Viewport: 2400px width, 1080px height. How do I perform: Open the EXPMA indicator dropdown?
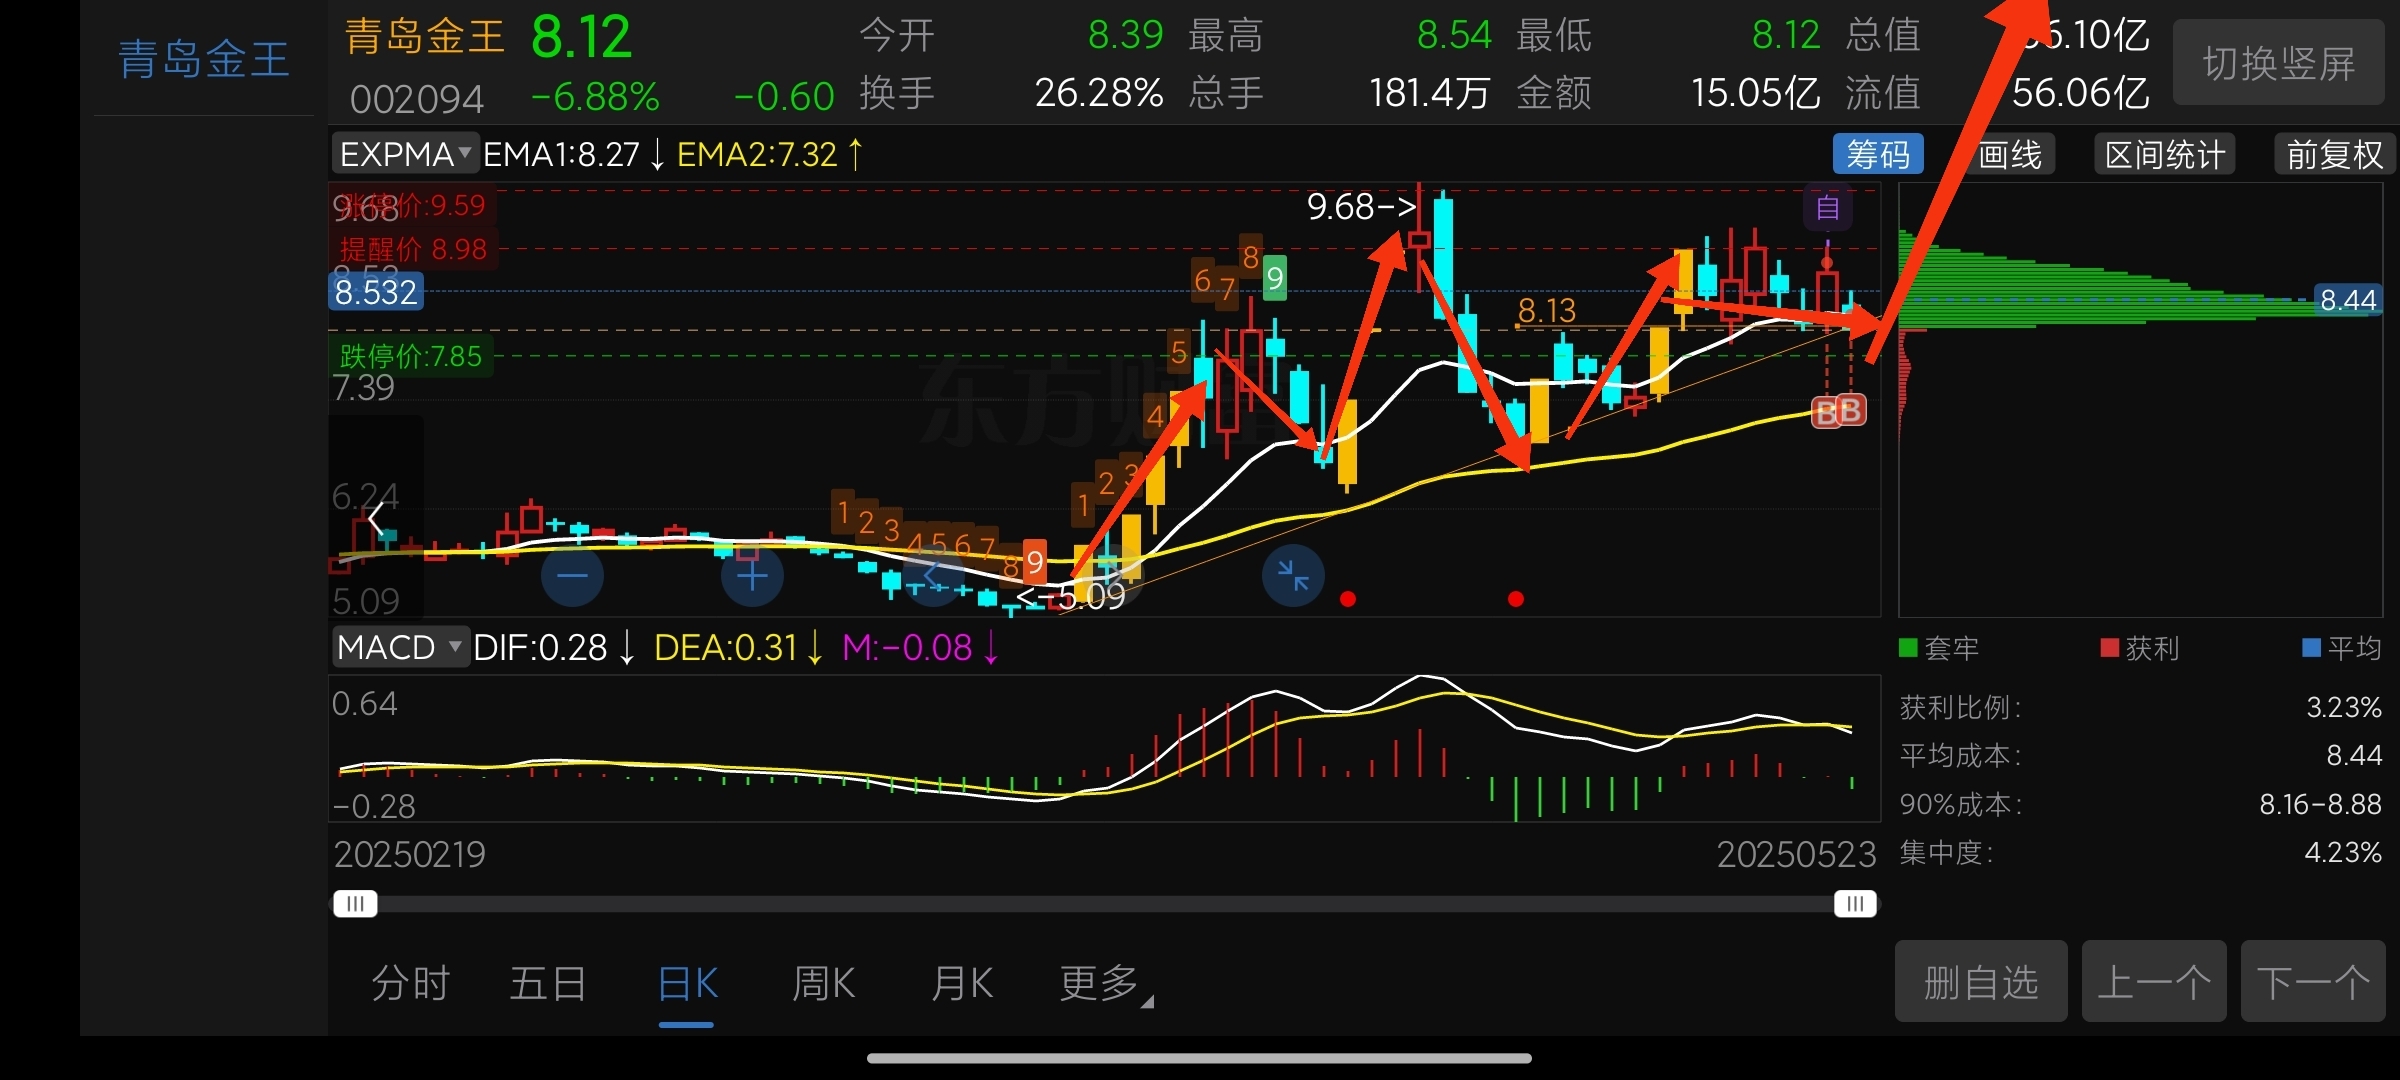point(405,154)
